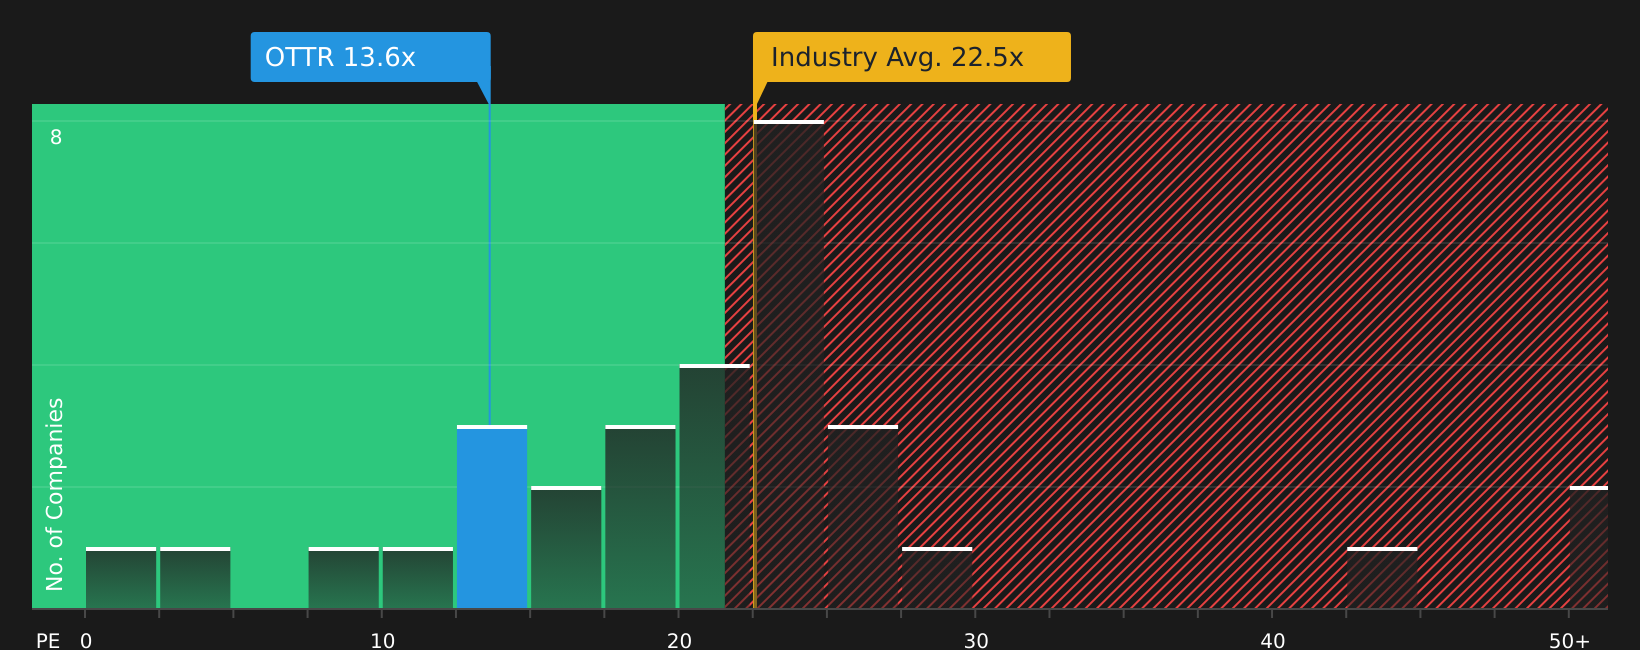Click the bar at PE 25-27.5

[x=863, y=517]
